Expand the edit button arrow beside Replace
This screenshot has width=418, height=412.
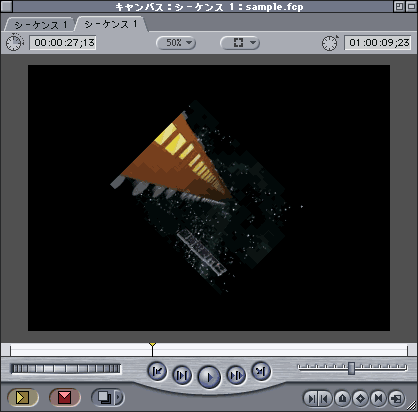tap(119, 397)
